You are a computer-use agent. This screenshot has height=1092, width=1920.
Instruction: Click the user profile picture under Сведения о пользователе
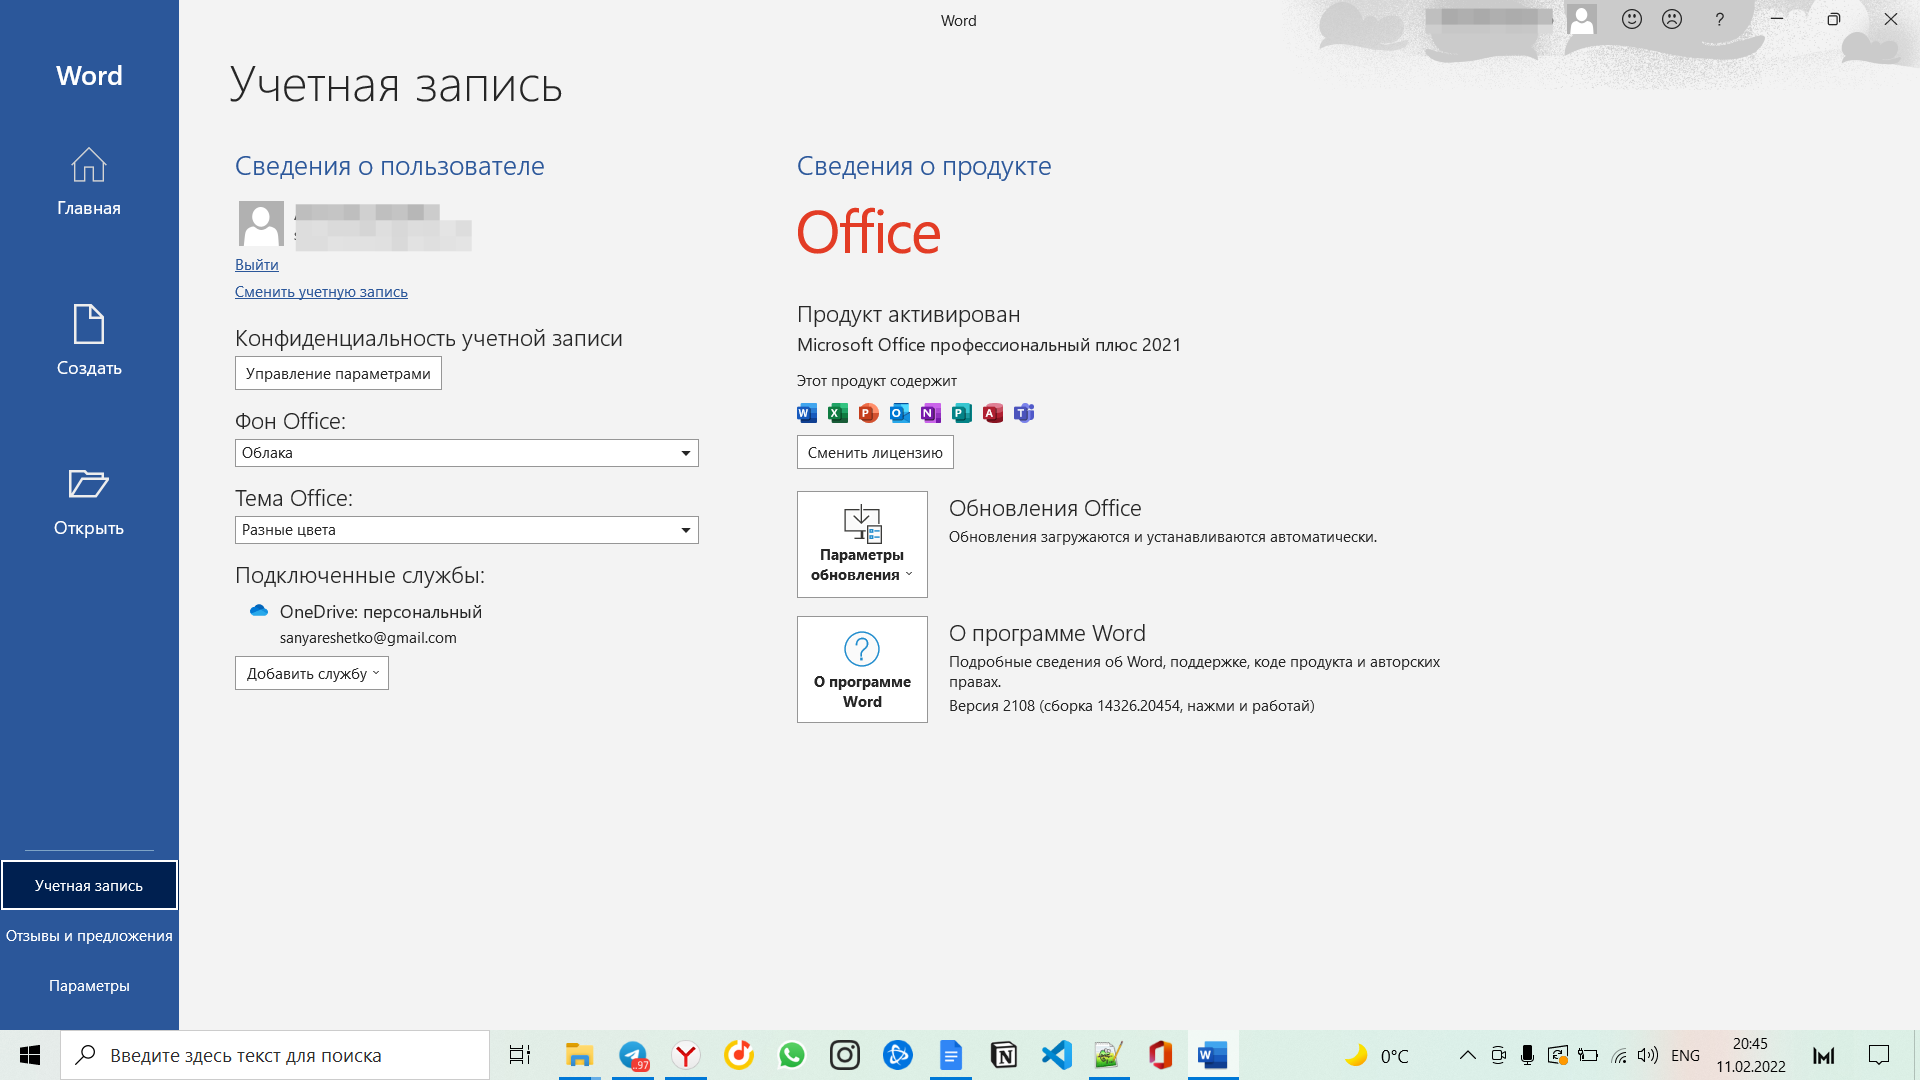261,223
